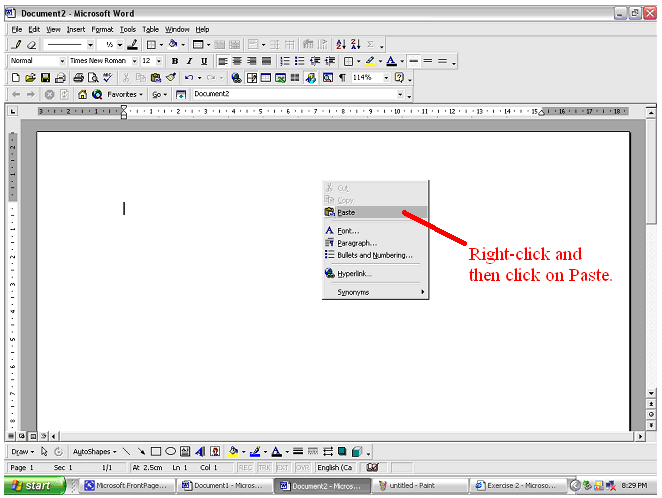
Task: Click the Paste clipboard toolbar icon
Action: [x=155, y=78]
